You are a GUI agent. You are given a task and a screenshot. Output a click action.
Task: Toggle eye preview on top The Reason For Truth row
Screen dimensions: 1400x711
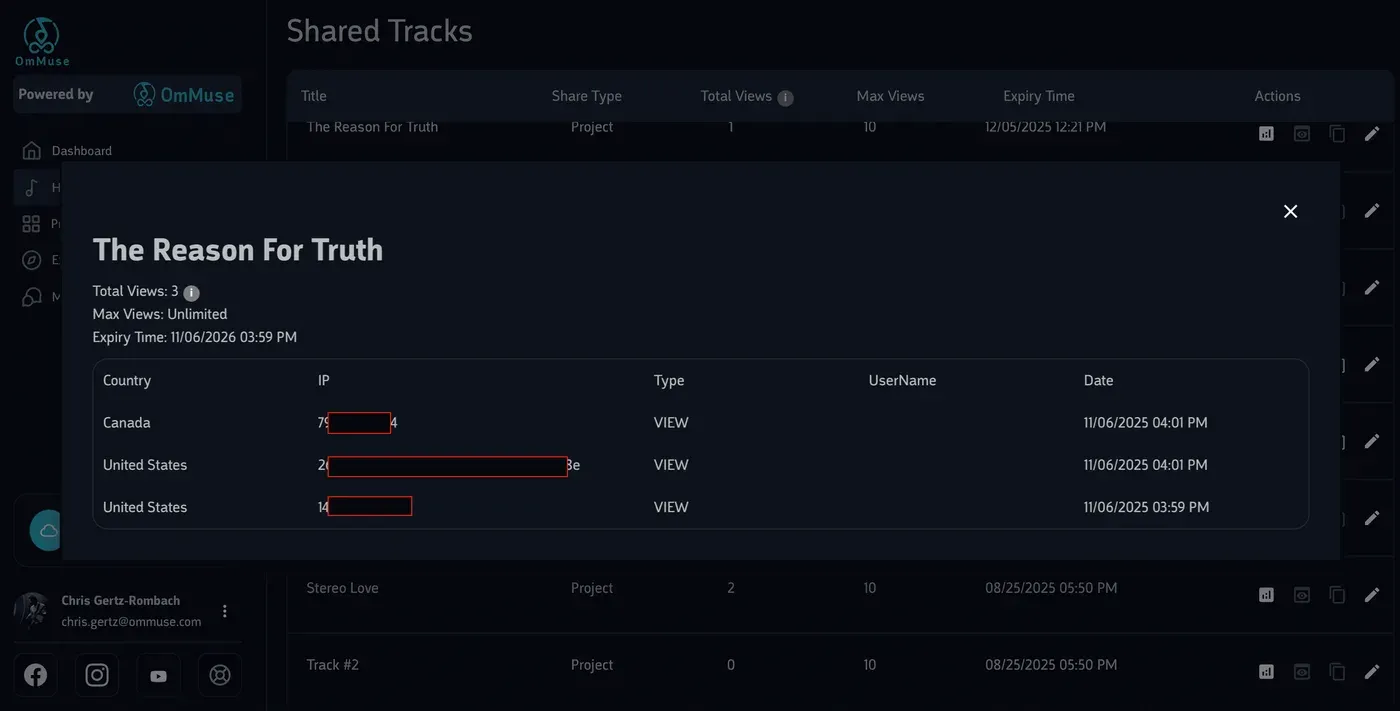[x=1302, y=133]
